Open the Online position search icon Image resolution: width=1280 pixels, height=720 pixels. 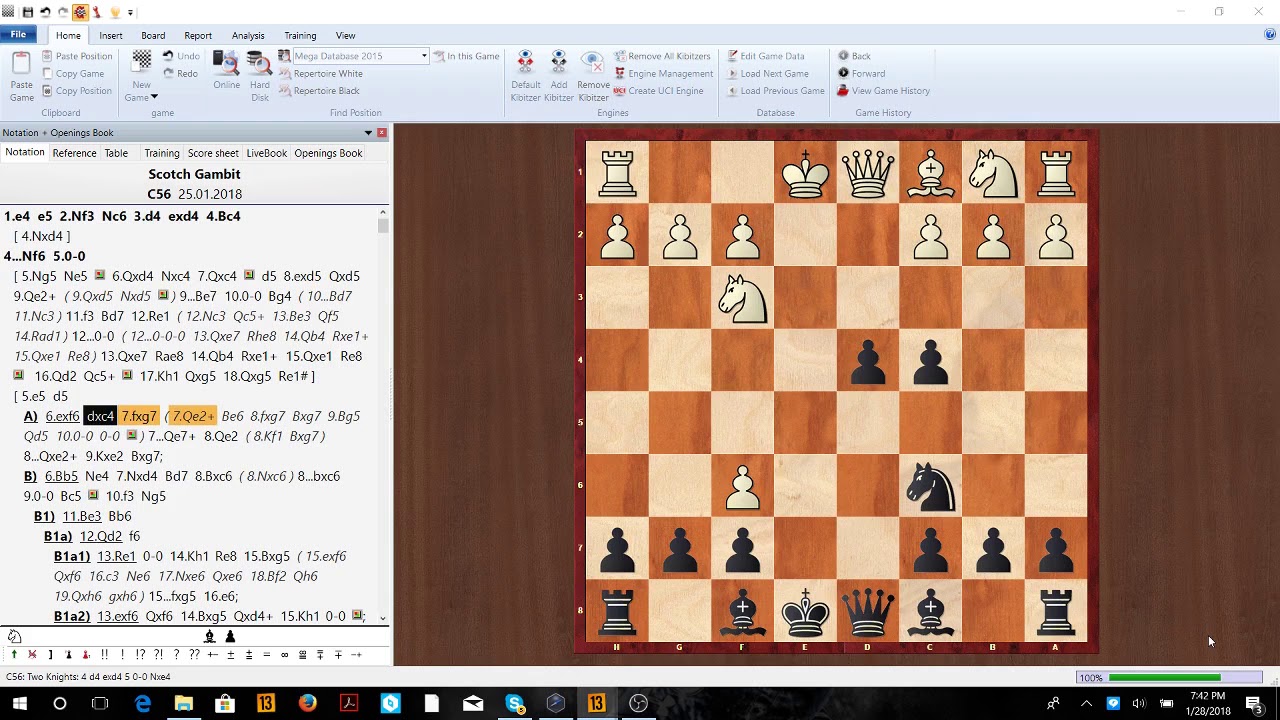226,63
